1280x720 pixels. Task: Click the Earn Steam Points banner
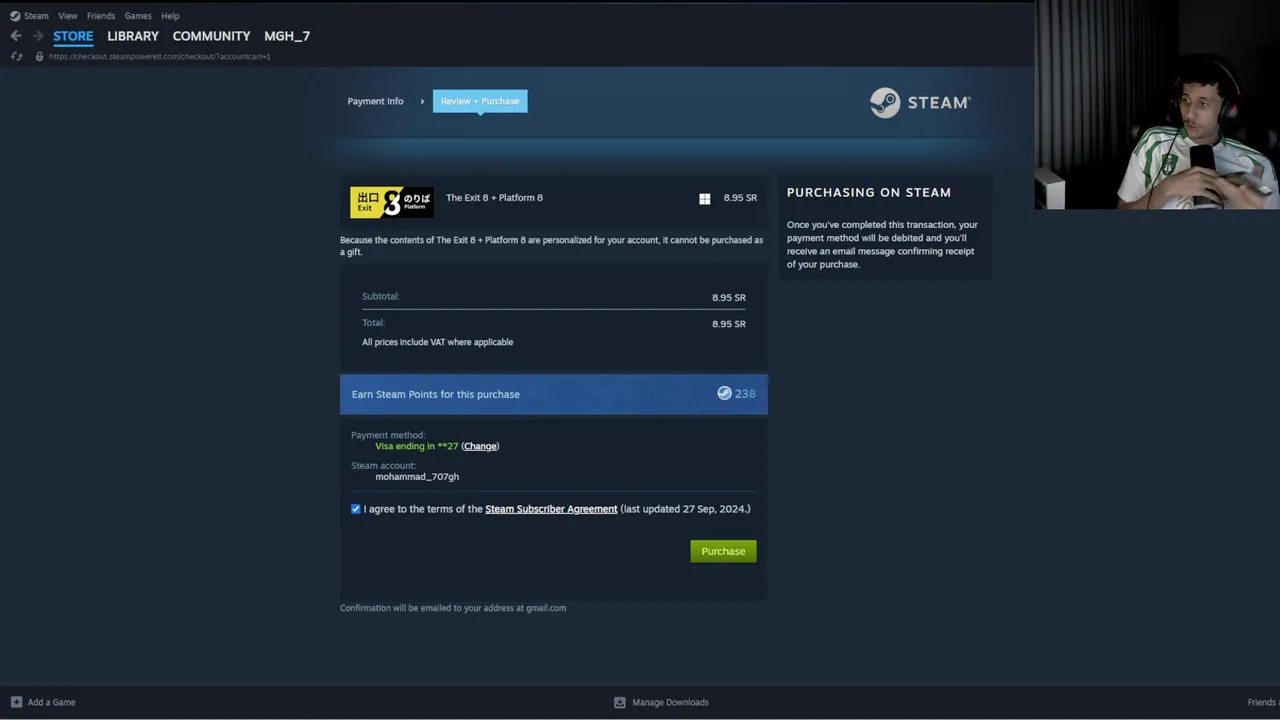[553, 394]
